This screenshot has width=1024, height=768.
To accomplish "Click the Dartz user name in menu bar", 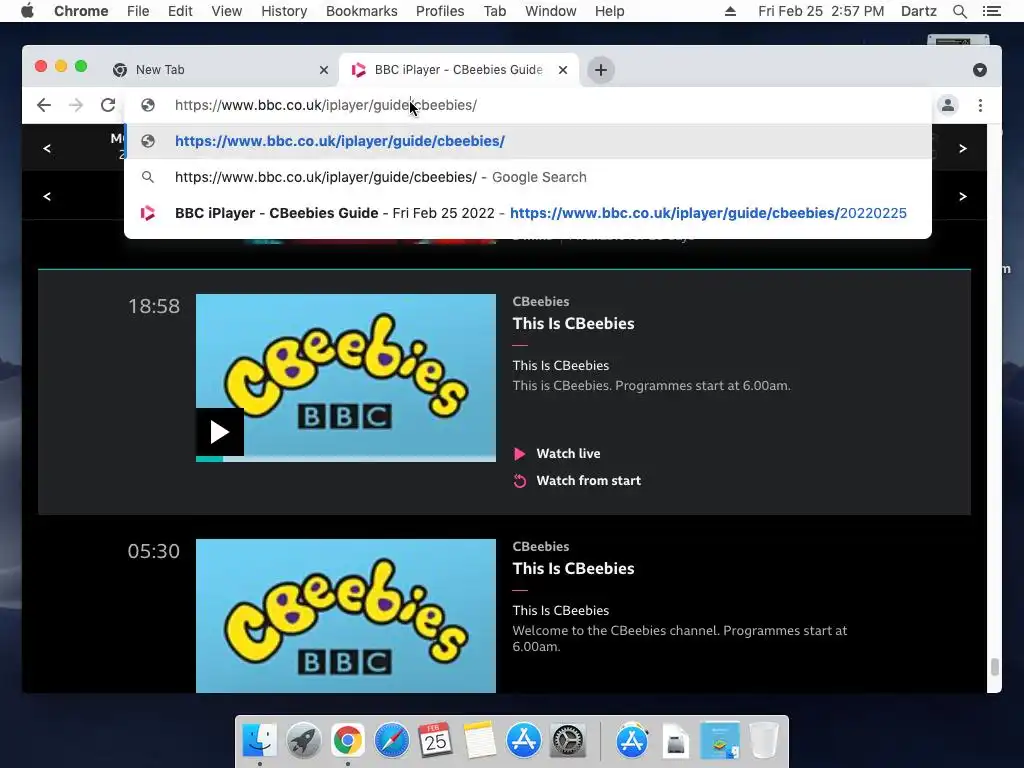I will [x=918, y=11].
